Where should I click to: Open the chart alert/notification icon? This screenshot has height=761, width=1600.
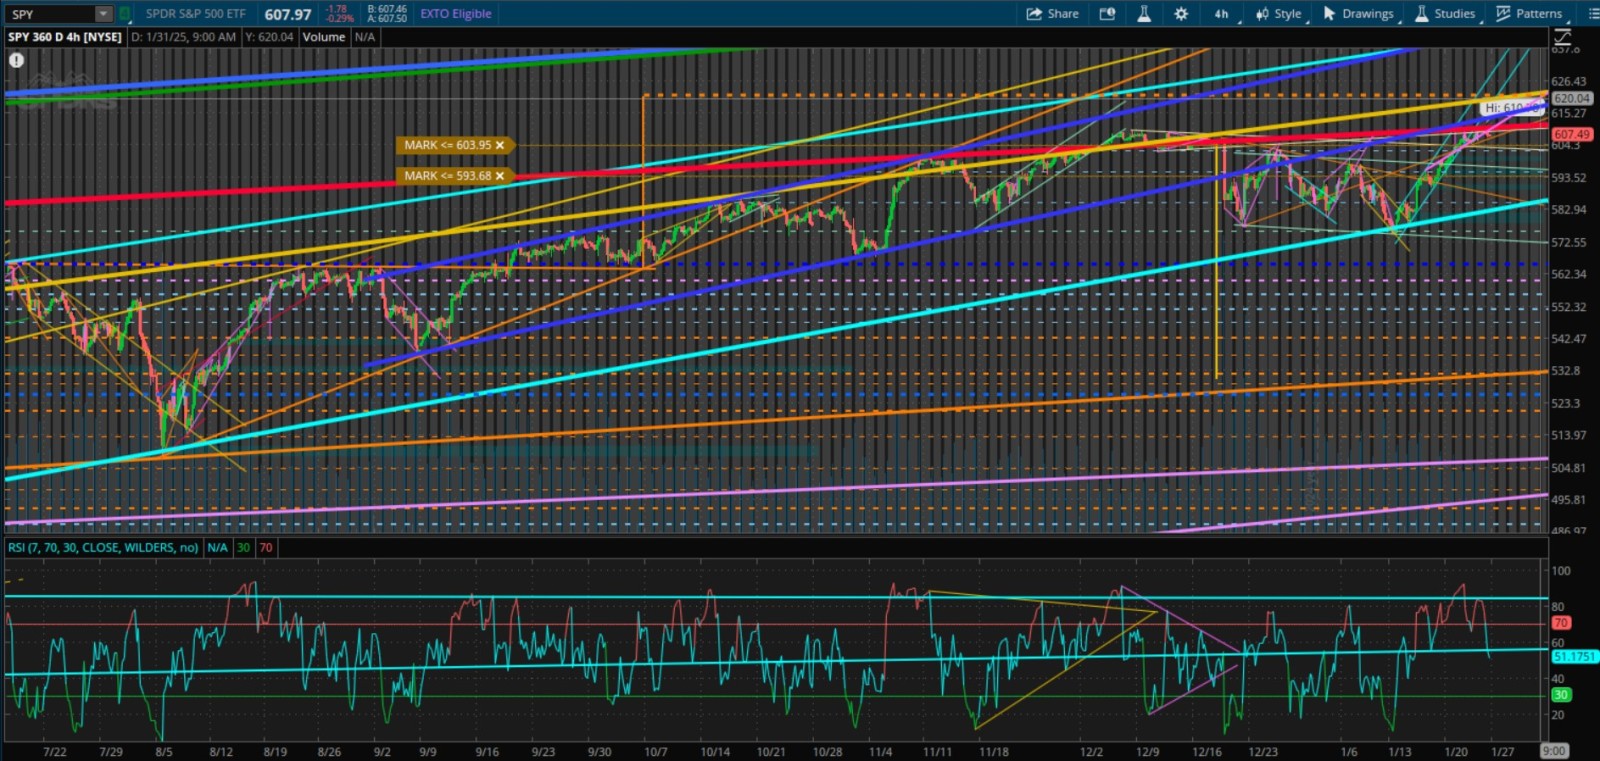[x=1107, y=14]
